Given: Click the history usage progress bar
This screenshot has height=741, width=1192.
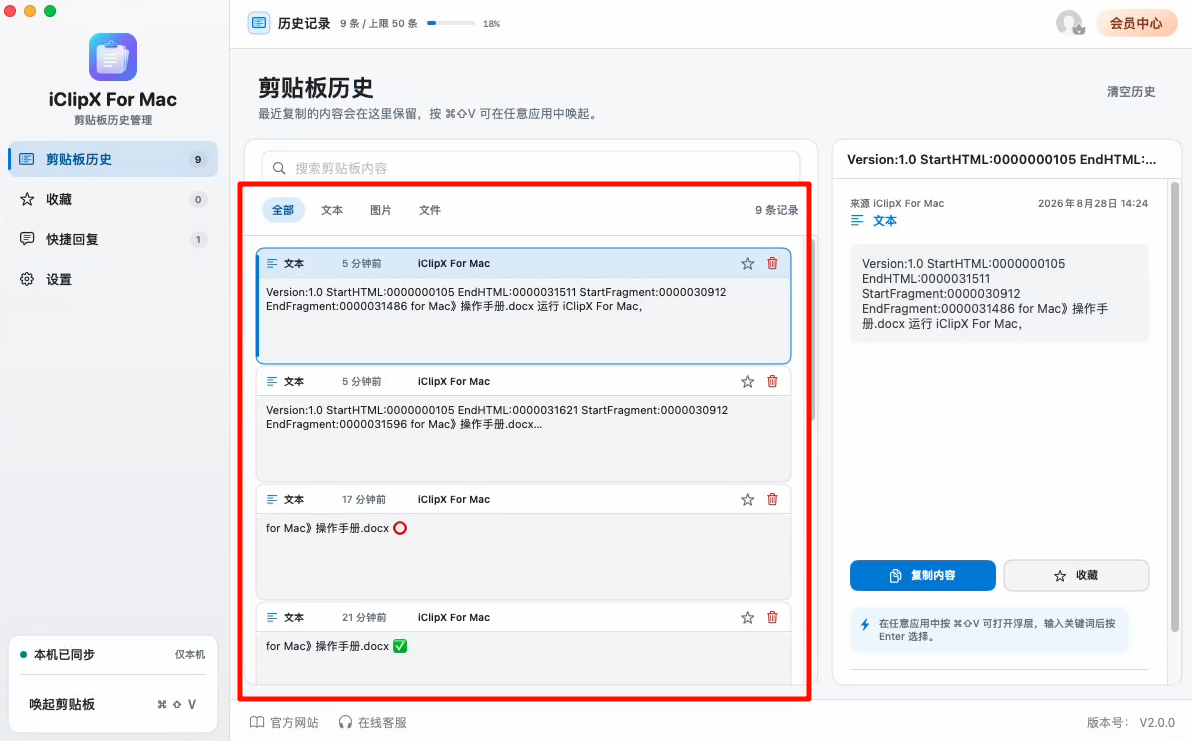Looking at the screenshot, I should click(451, 24).
